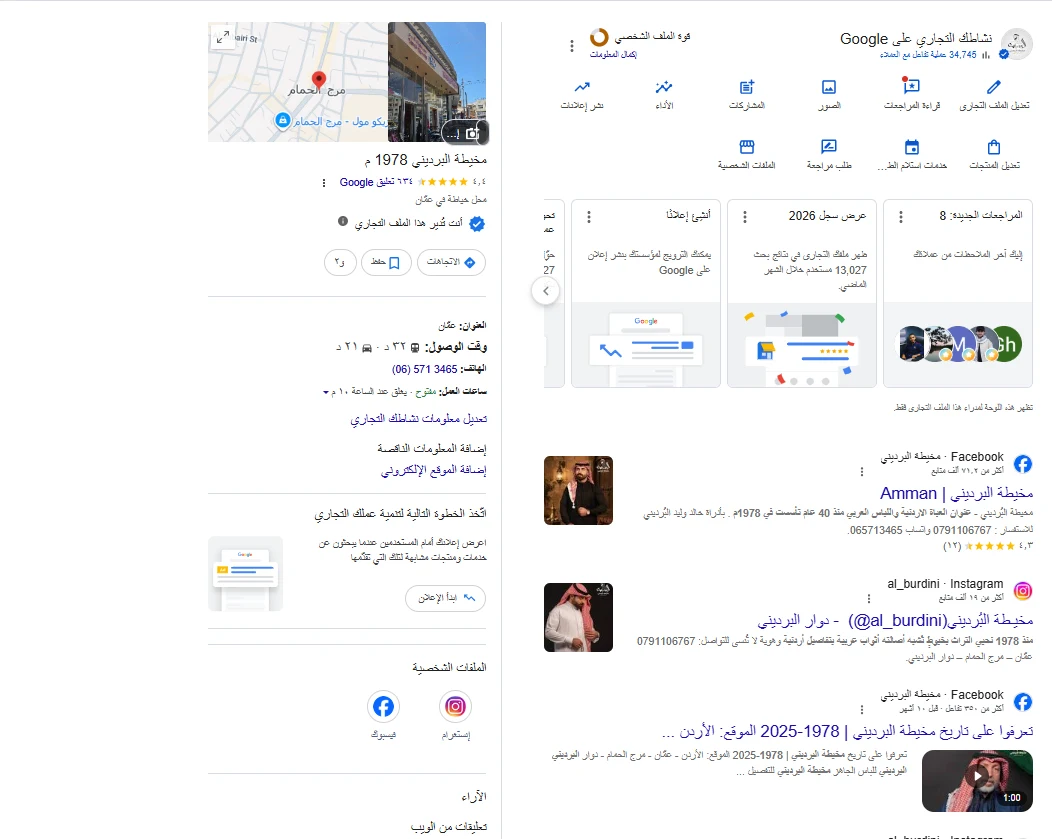Click the storefront photo thumbnail
The image size is (1052, 839).
[x=437, y=82]
